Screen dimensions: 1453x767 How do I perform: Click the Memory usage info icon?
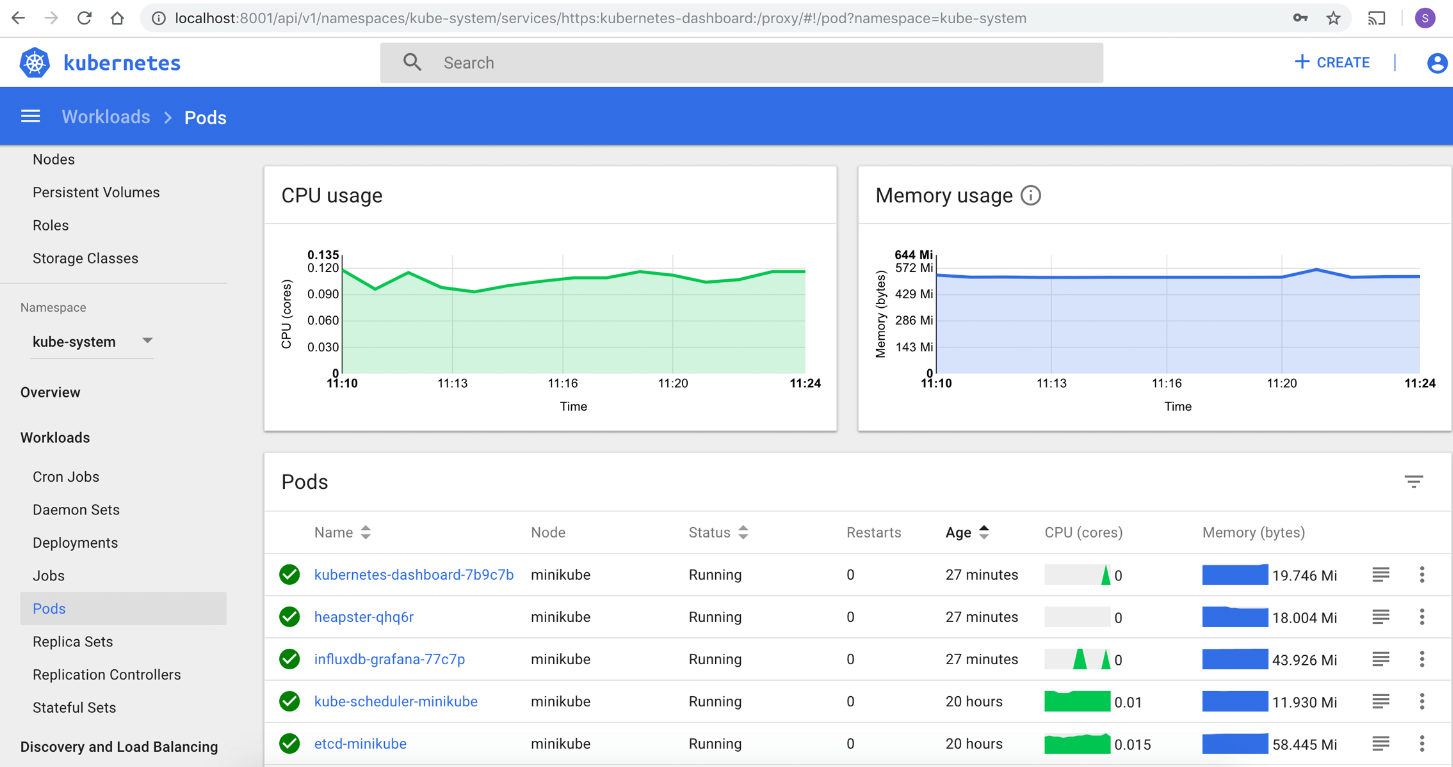coord(1031,196)
